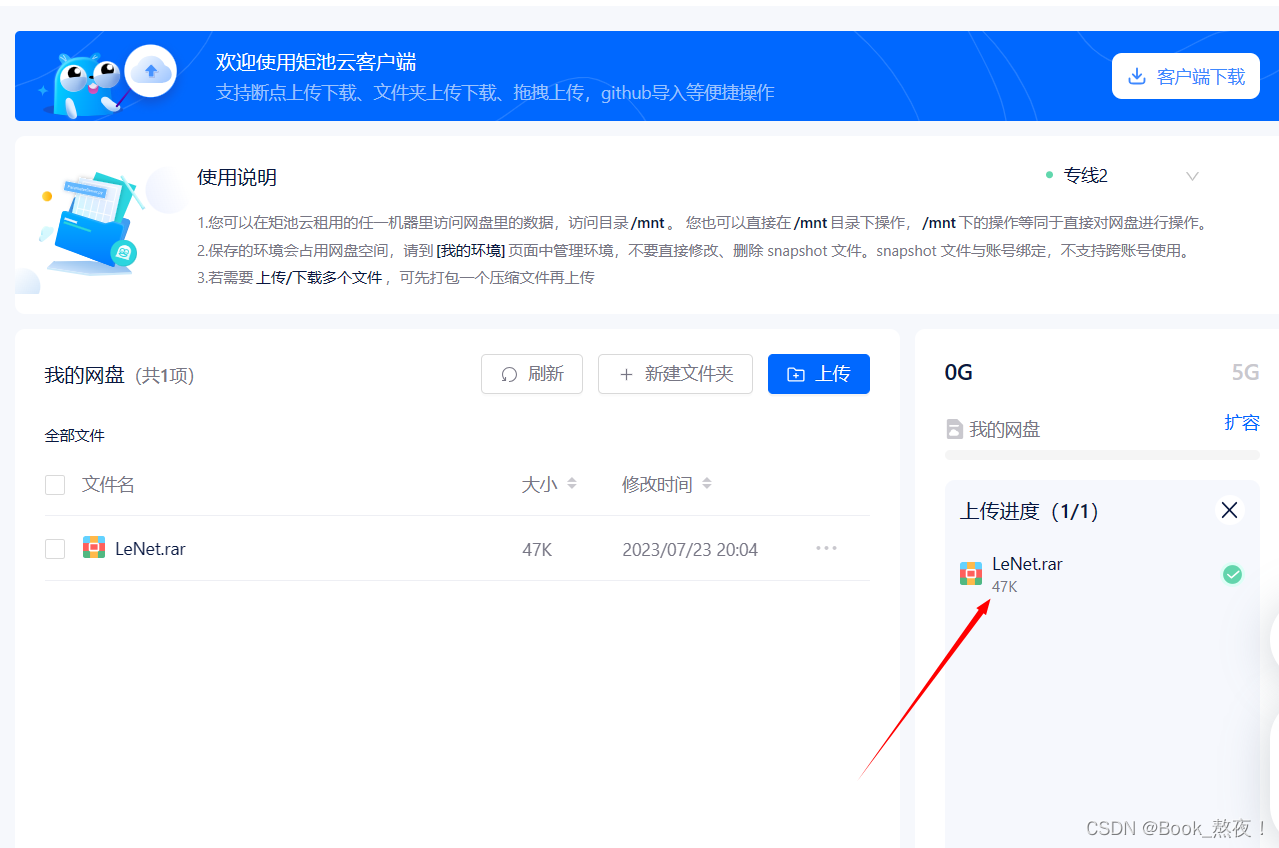Tick the LeNet.rar row checkbox
The image size is (1279, 848).
[x=55, y=549]
